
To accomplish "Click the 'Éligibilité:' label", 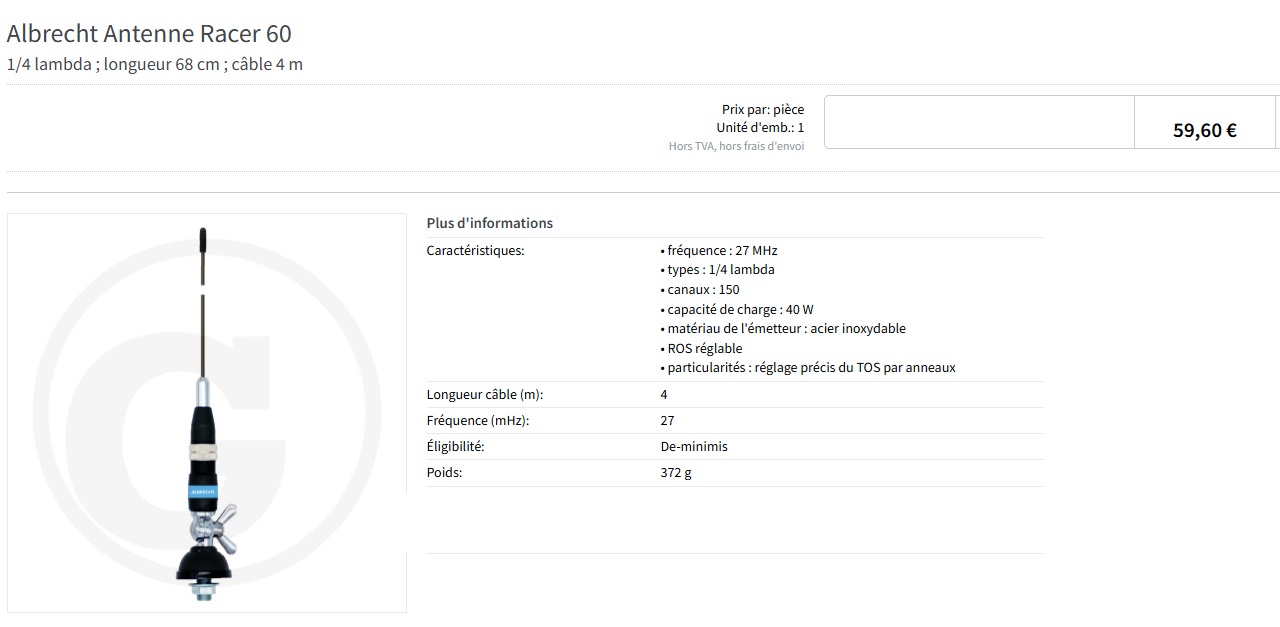I will pos(455,446).
